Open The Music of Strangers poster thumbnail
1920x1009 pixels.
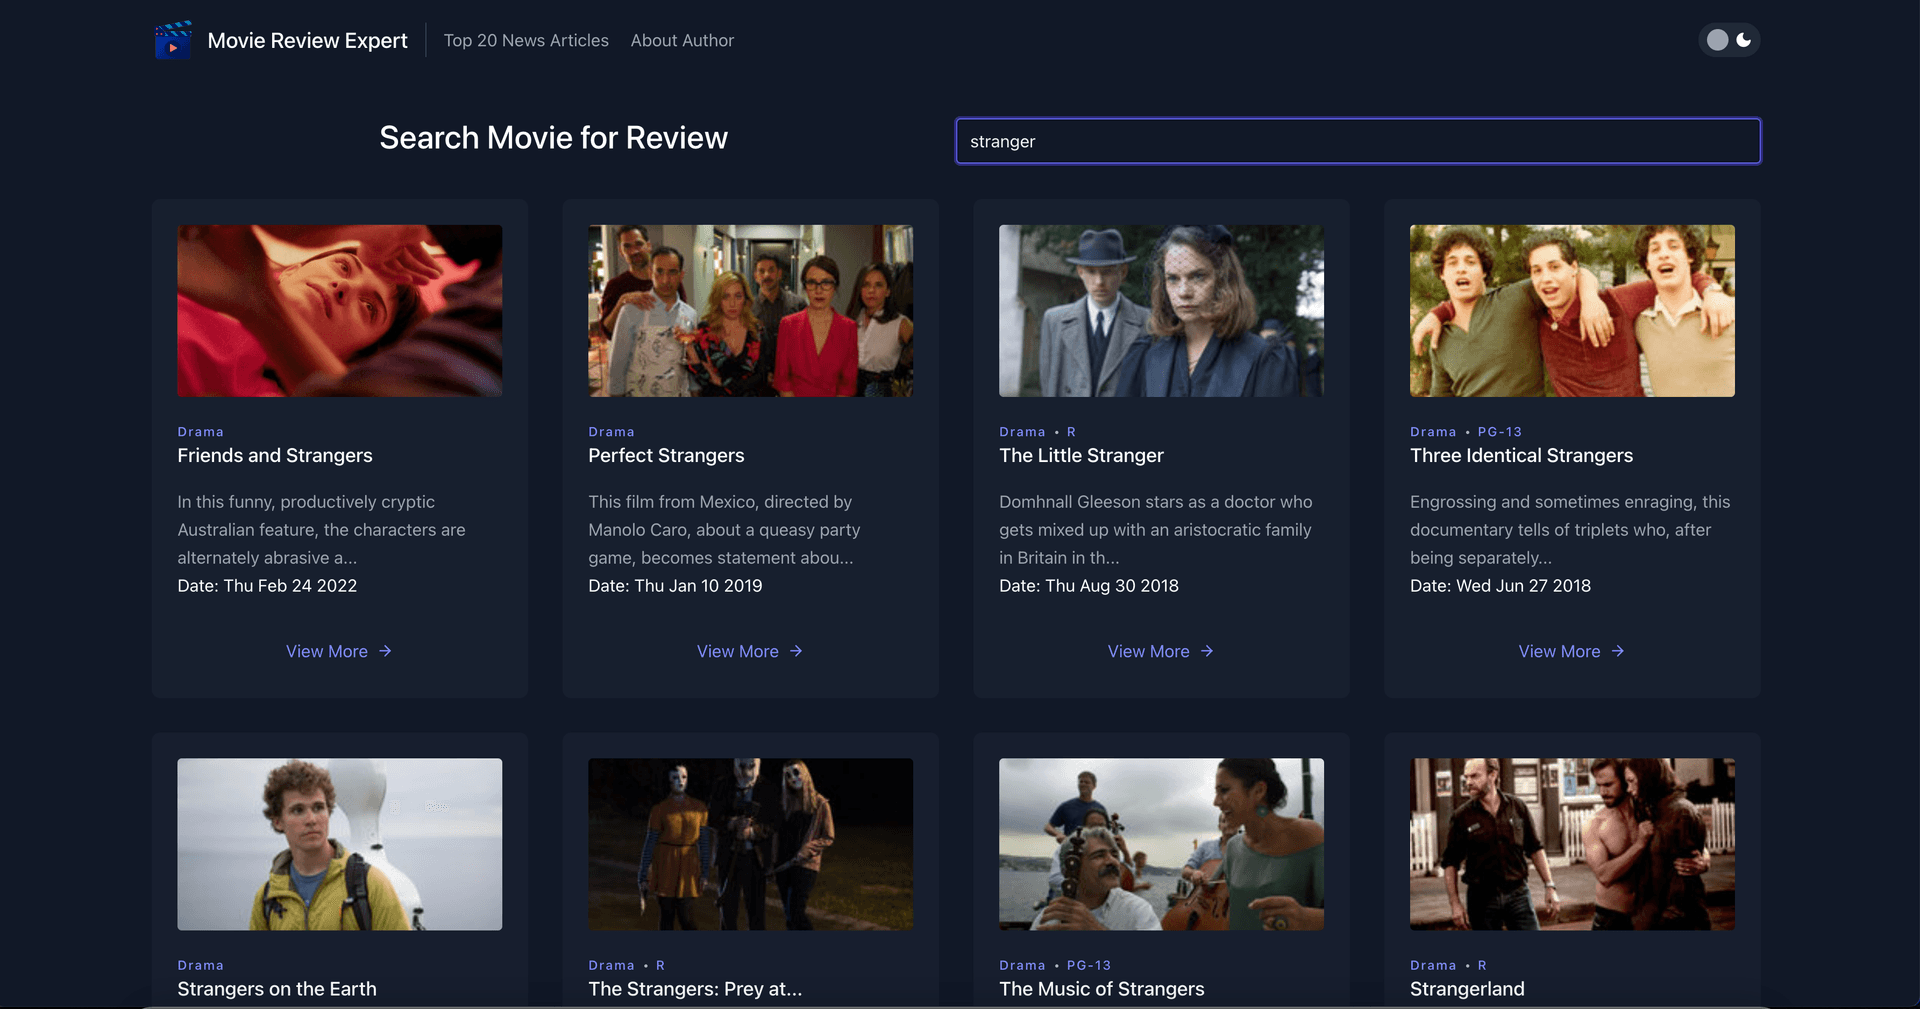tap(1161, 844)
